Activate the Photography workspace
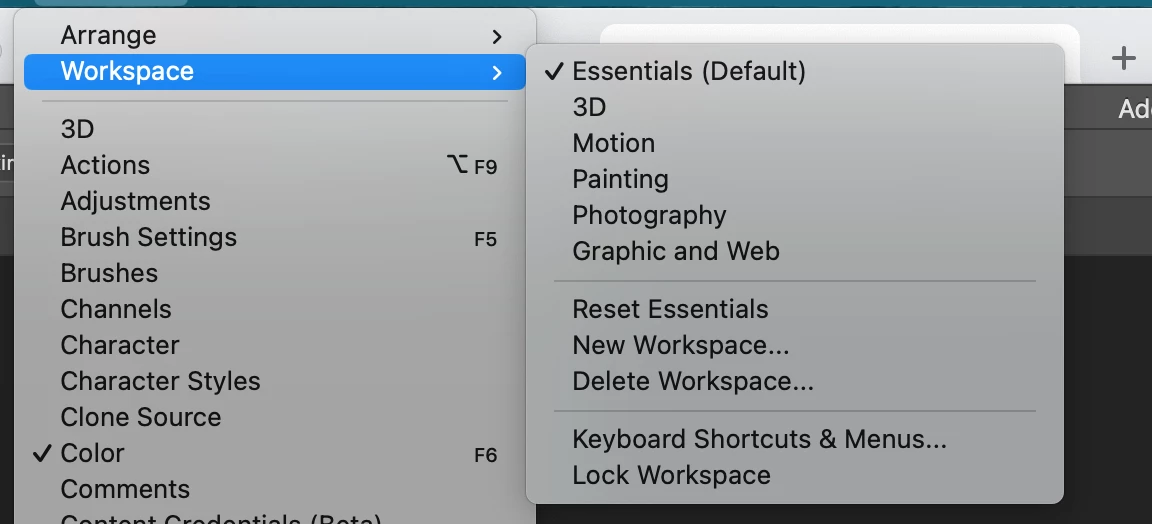 pos(649,216)
